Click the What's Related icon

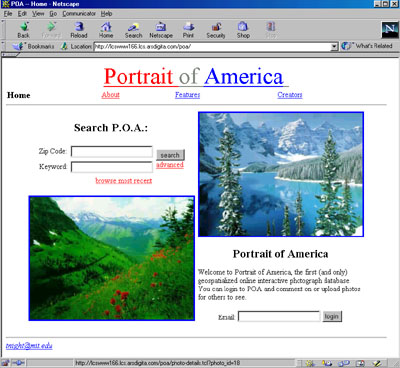pyautogui.click(x=346, y=46)
